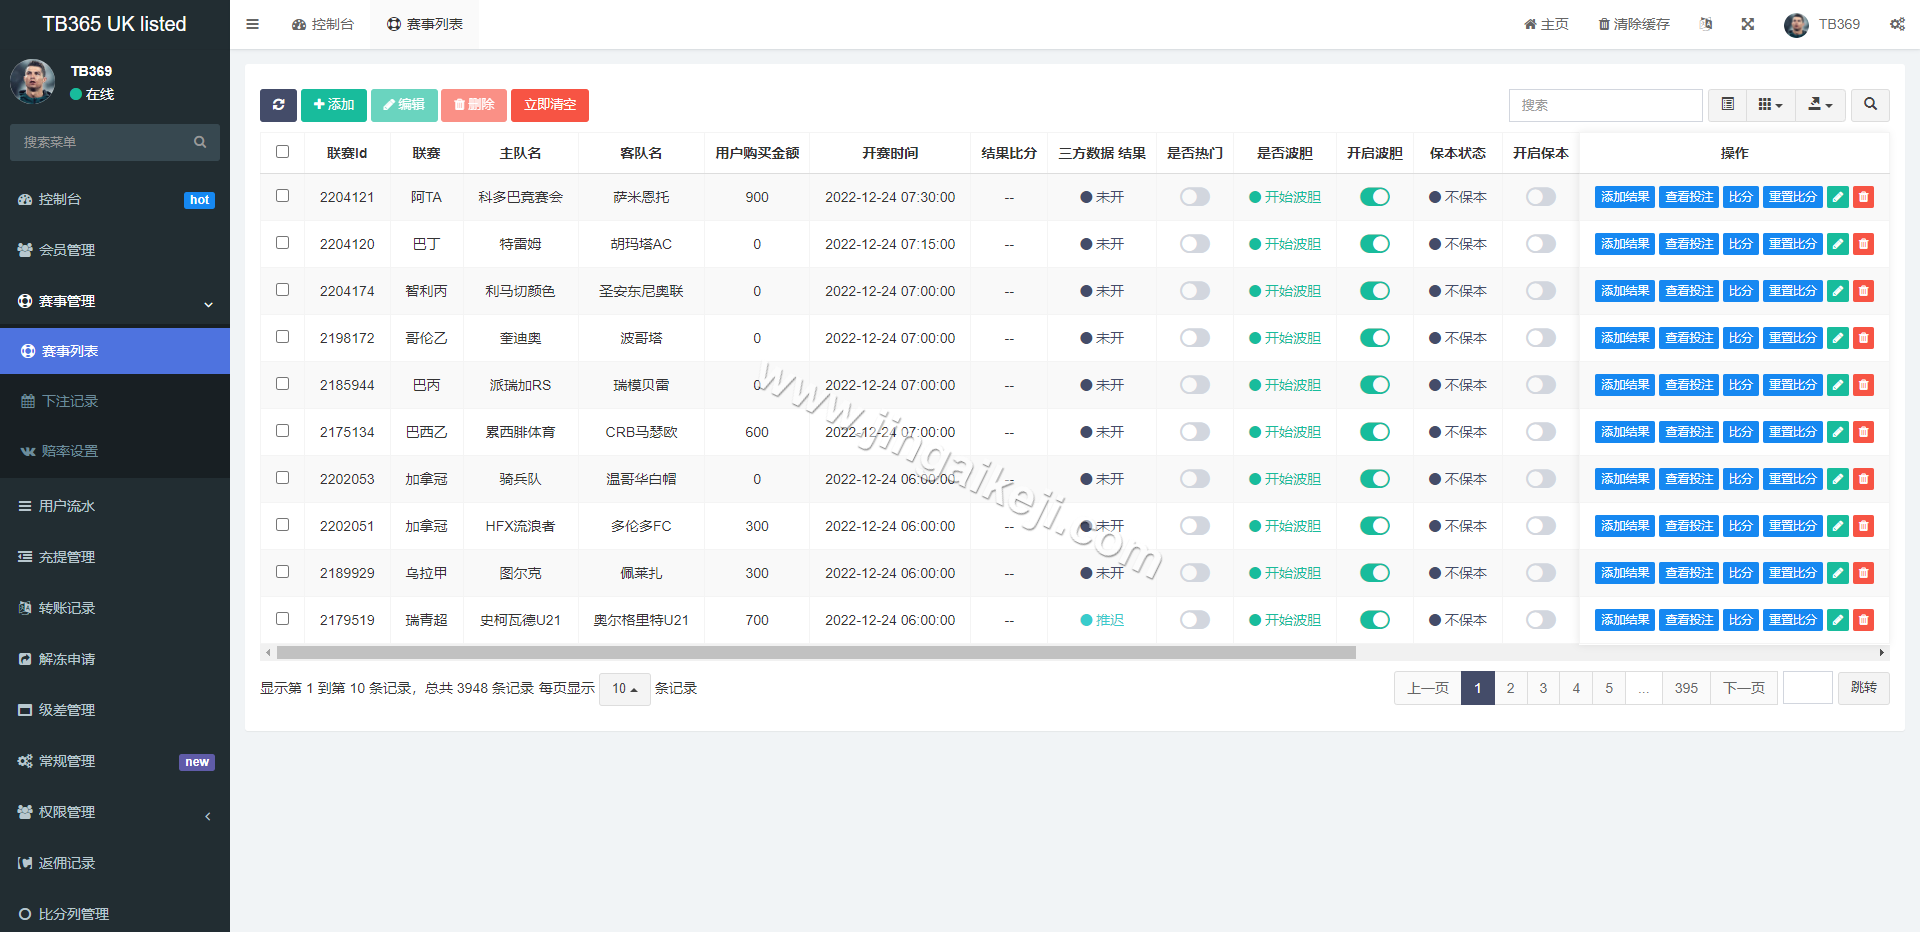Click the delete trash icon for match 2179519
The image size is (1920, 932).
coord(1862,620)
